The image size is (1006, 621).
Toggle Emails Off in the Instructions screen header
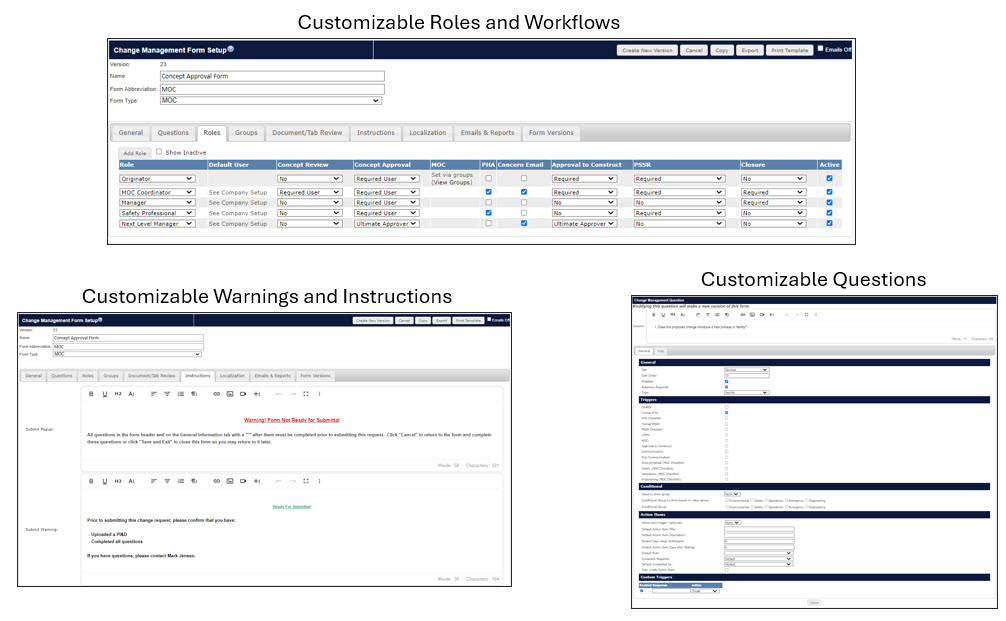point(490,319)
